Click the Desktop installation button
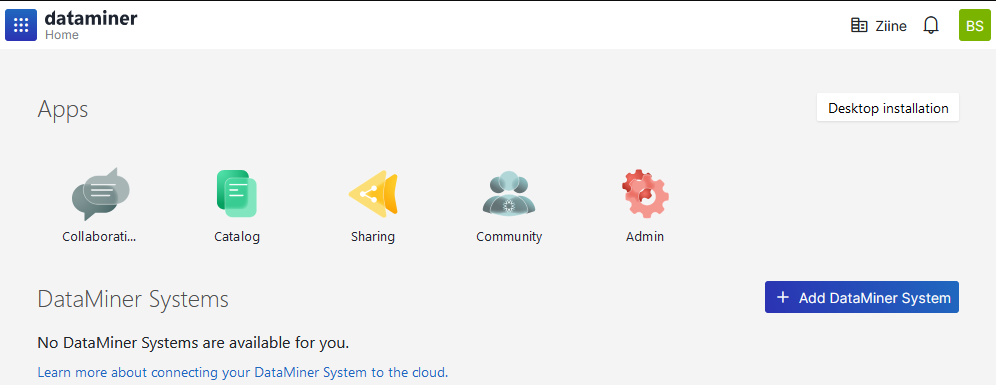Image resolution: width=996 pixels, height=385 pixels. tap(888, 108)
